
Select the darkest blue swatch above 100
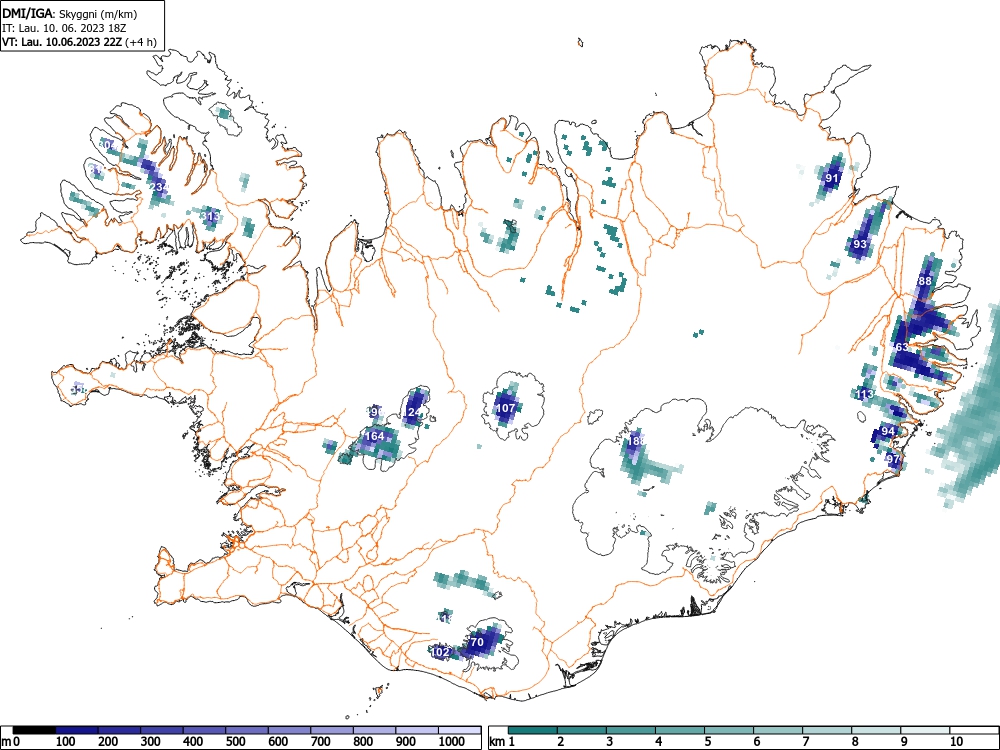click(x=77, y=730)
